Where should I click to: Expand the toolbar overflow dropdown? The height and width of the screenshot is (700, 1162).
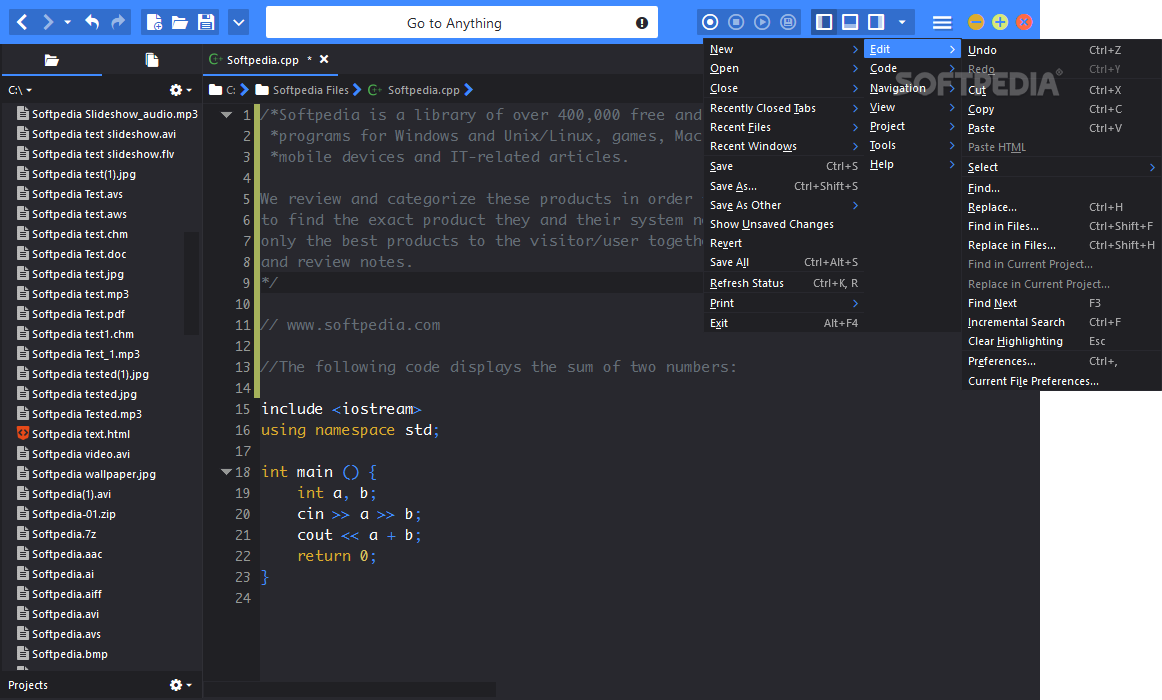click(x=239, y=22)
